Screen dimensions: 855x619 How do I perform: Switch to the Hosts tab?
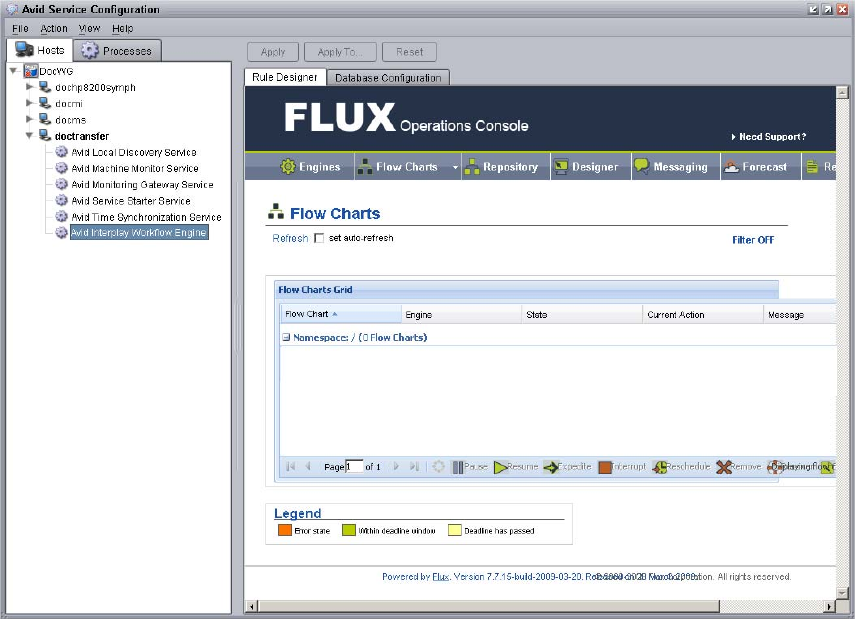tap(39, 50)
